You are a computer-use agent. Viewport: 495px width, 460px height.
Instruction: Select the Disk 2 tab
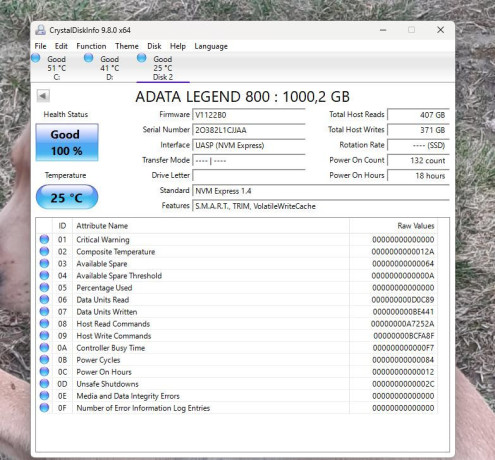pos(163,68)
